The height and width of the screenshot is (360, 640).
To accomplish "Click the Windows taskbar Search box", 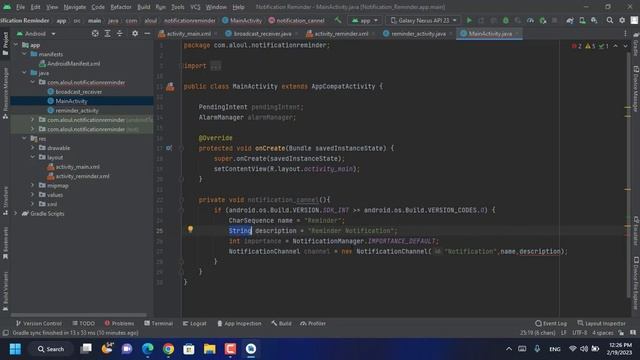I will click(51, 349).
